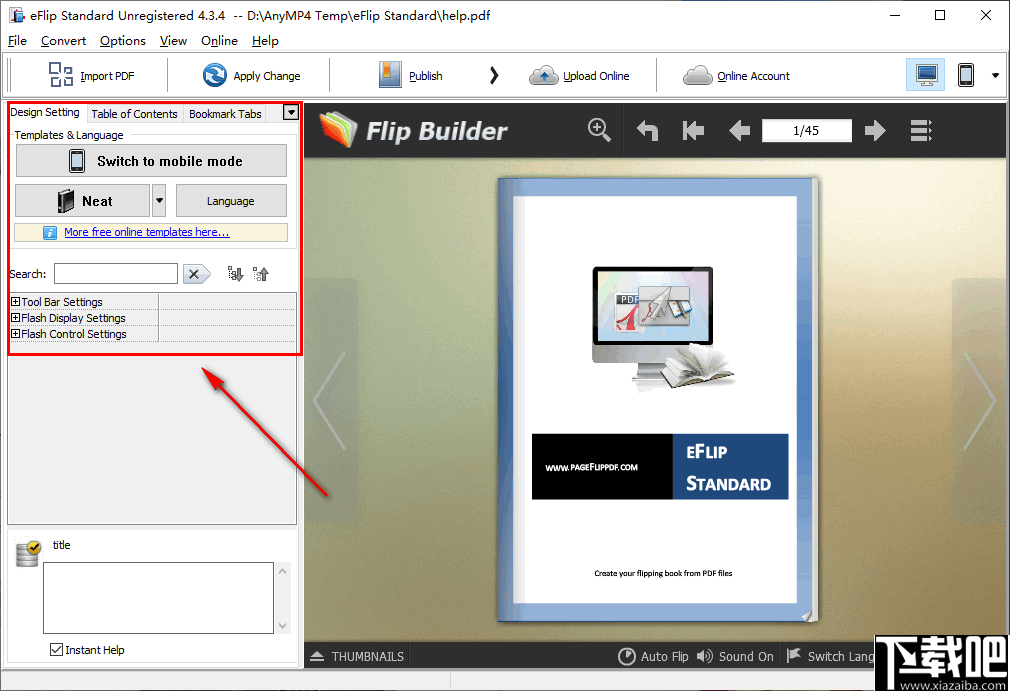Open the Options menu
1010x691 pixels.
122,41
